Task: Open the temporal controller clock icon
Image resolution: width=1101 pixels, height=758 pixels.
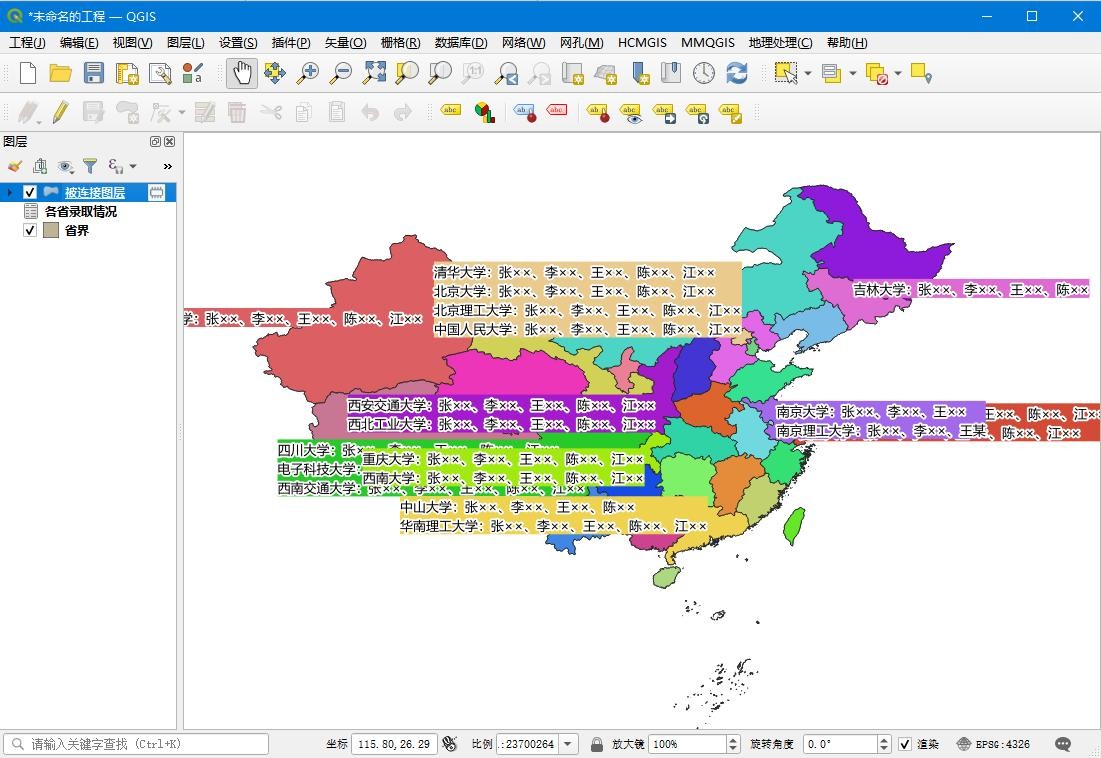Action: click(704, 73)
